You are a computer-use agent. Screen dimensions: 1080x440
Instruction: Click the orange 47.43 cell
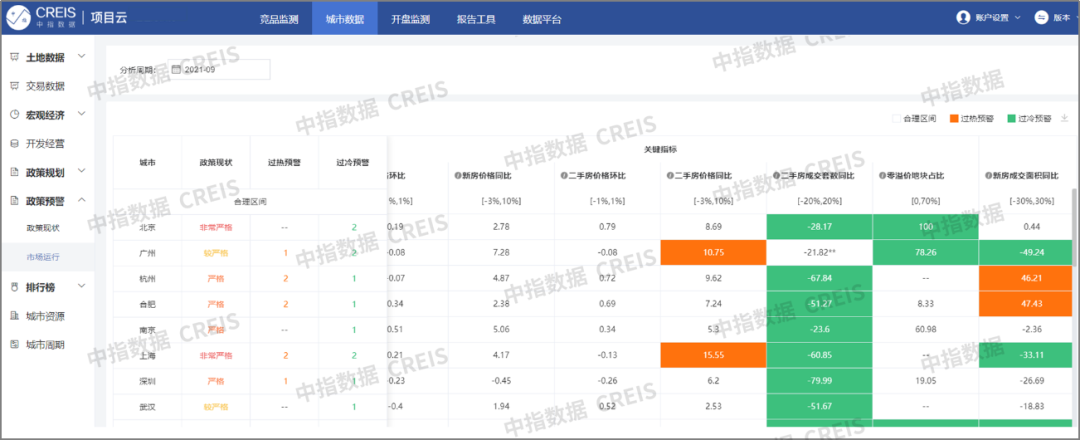click(x=1026, y=304)
